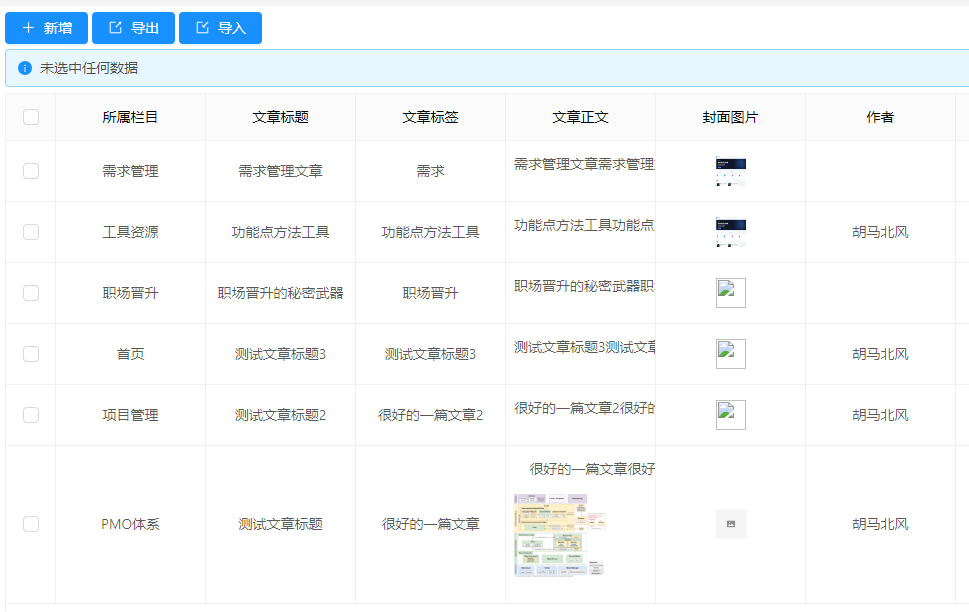Check the row for 工具资源
Image resolution: width=969 pixels, height=612 pixels.
[31, 232]
